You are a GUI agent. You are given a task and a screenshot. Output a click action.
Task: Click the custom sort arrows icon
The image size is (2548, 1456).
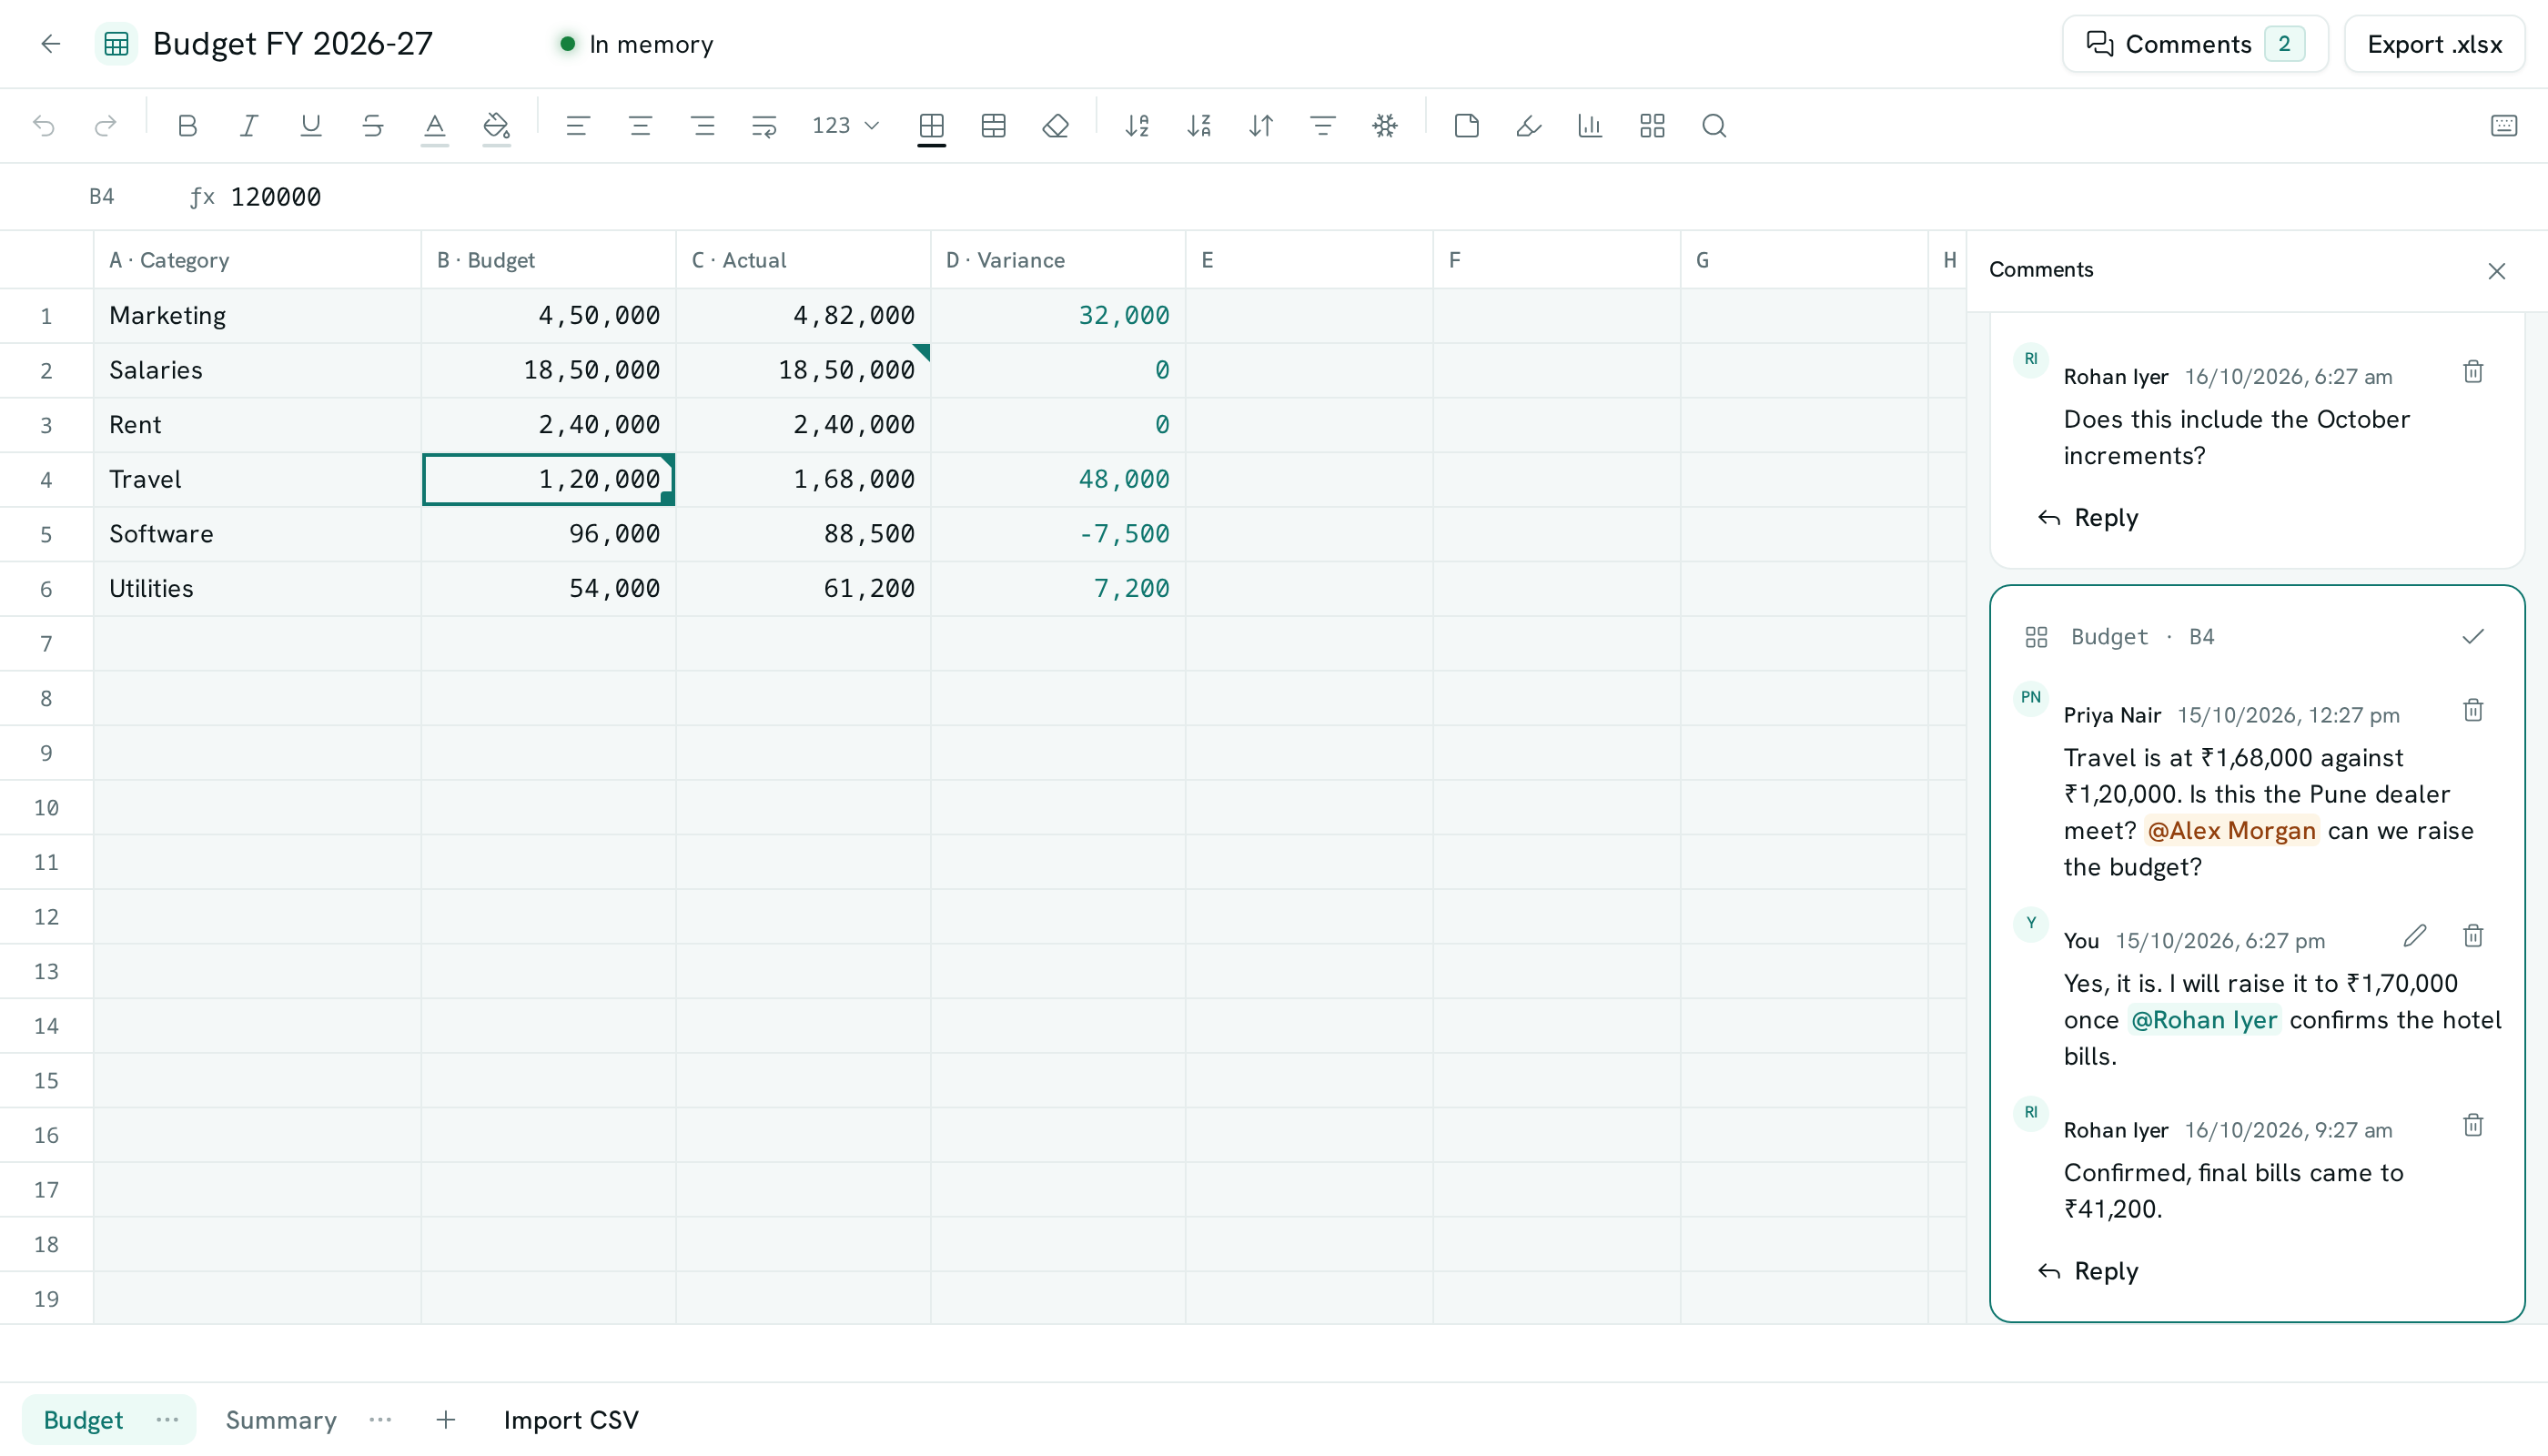pos(1261,126)
